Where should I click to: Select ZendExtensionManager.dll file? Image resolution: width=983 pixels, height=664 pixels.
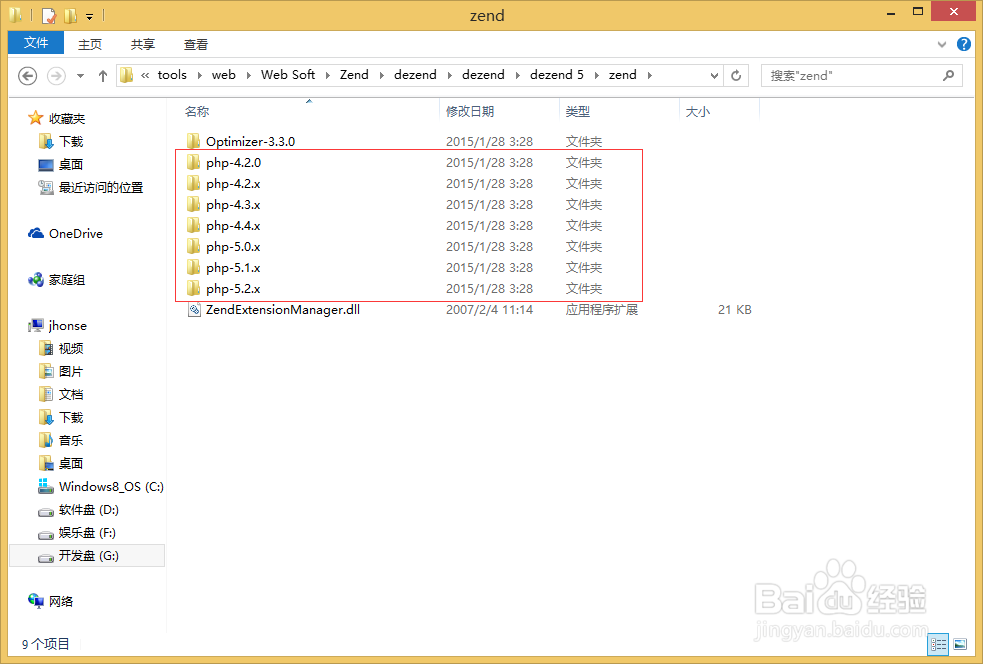283,310
